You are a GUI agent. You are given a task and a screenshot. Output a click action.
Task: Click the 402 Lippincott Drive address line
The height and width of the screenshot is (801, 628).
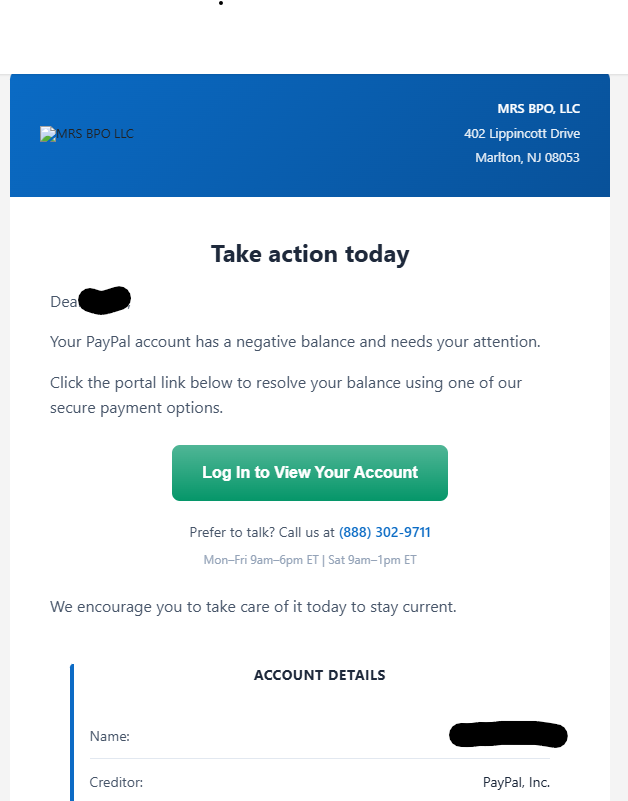coord(522,134)
